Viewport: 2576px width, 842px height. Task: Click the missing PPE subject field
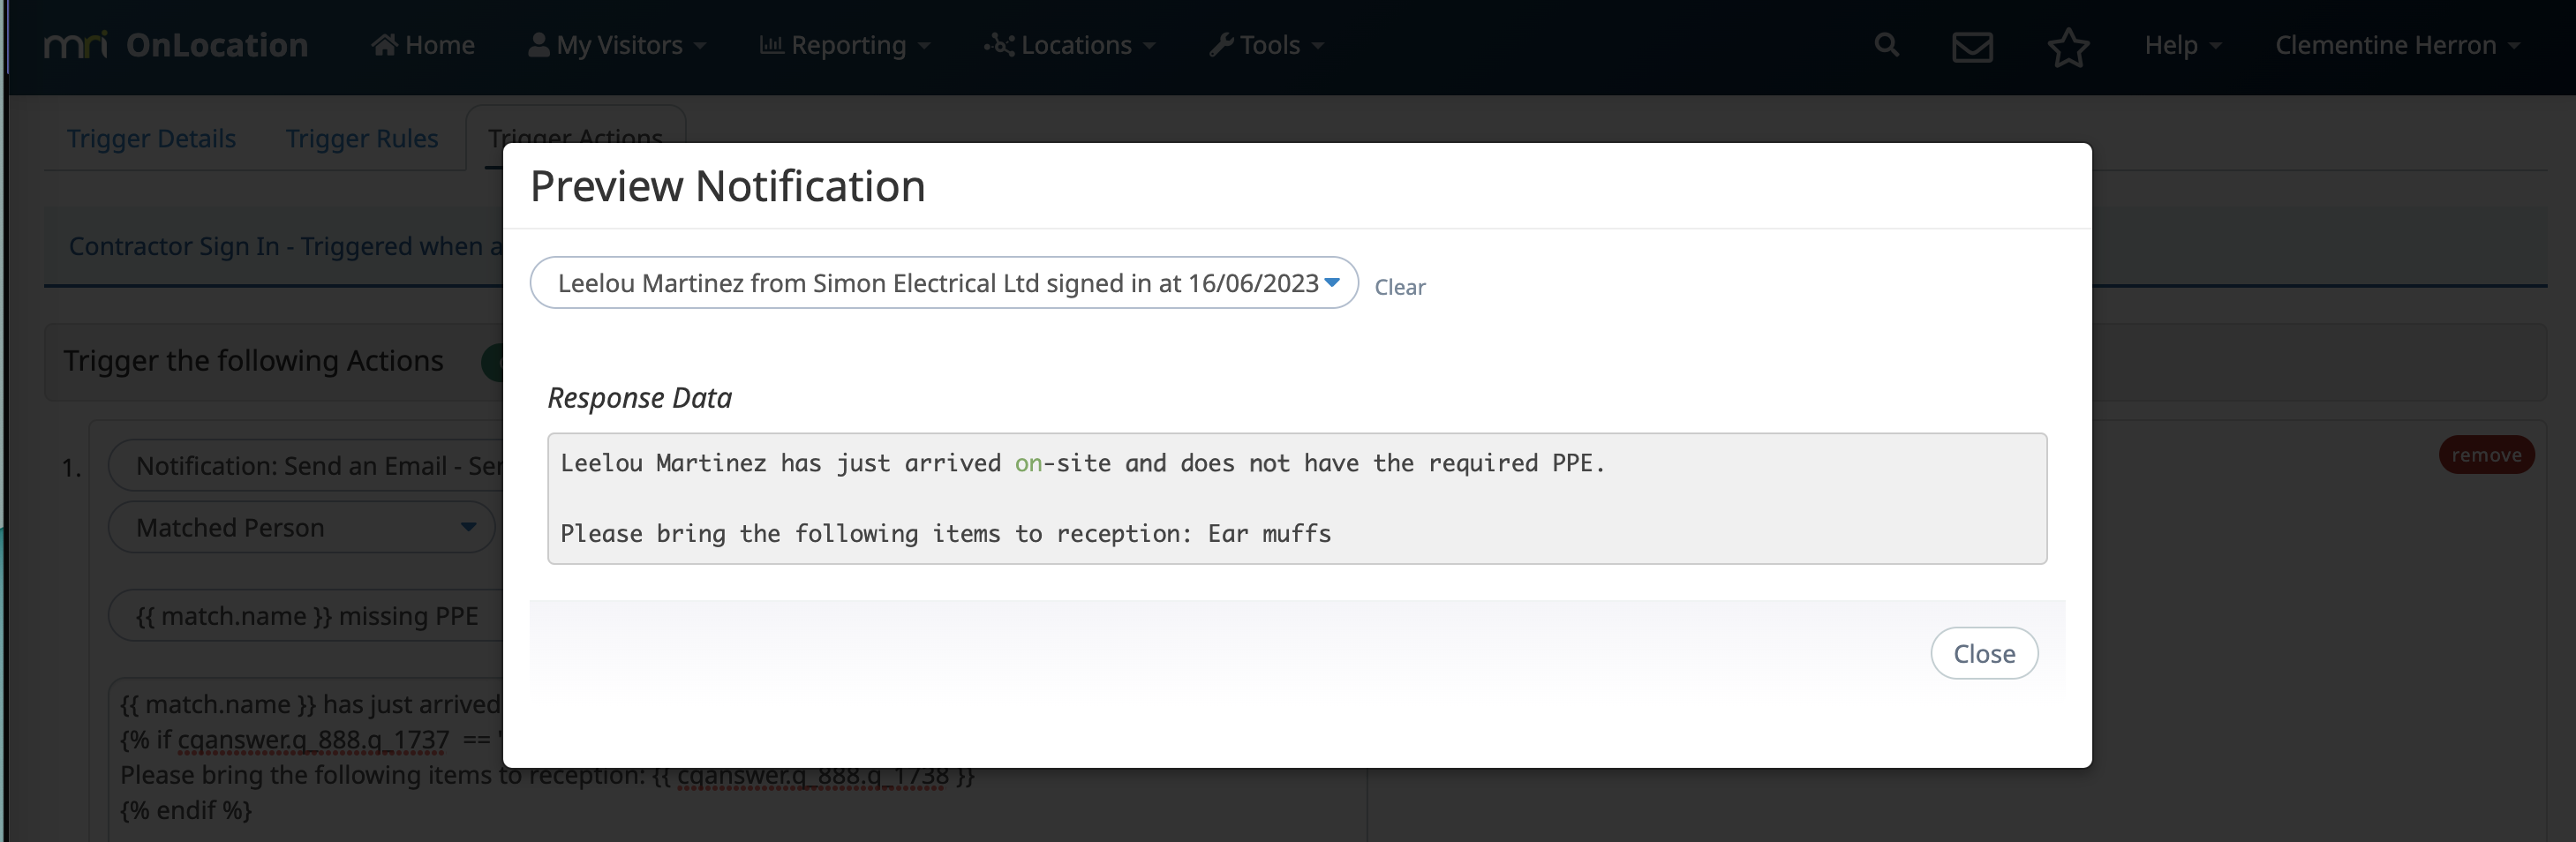pyautogui.click(x=306, y=616)
